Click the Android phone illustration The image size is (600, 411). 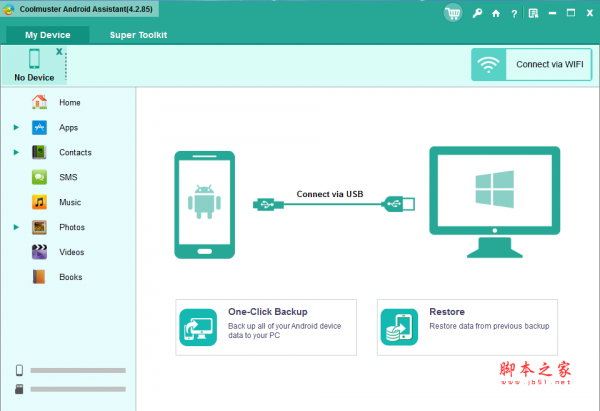tap(205, 205)
